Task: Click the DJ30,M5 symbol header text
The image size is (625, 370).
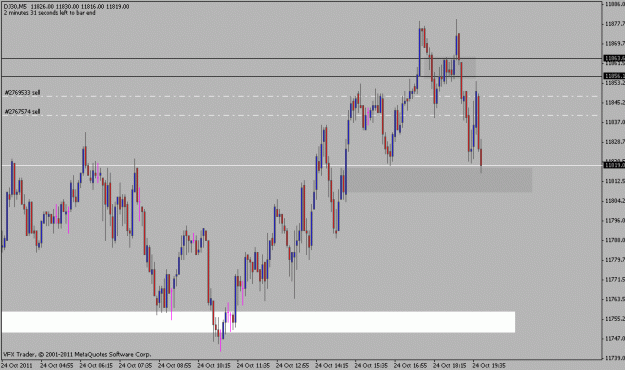Action: [x=16, y=7]
